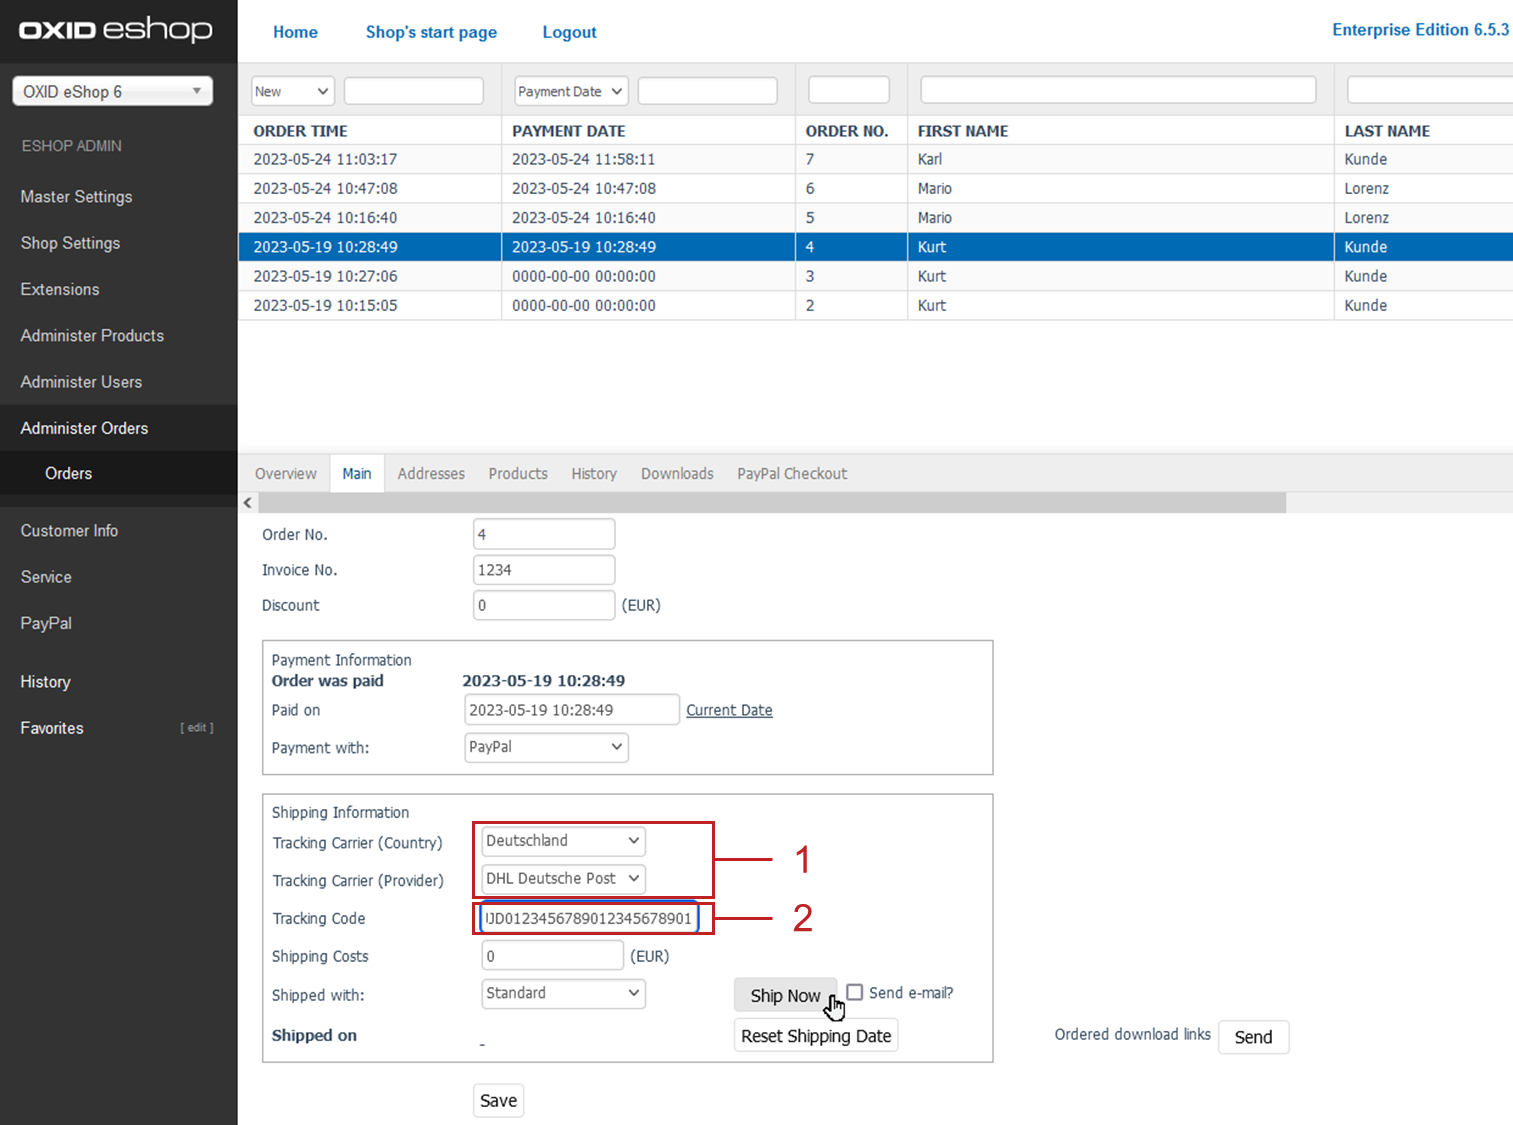
Task: Switch to the Addresses tab
Action: coord(431,474)
